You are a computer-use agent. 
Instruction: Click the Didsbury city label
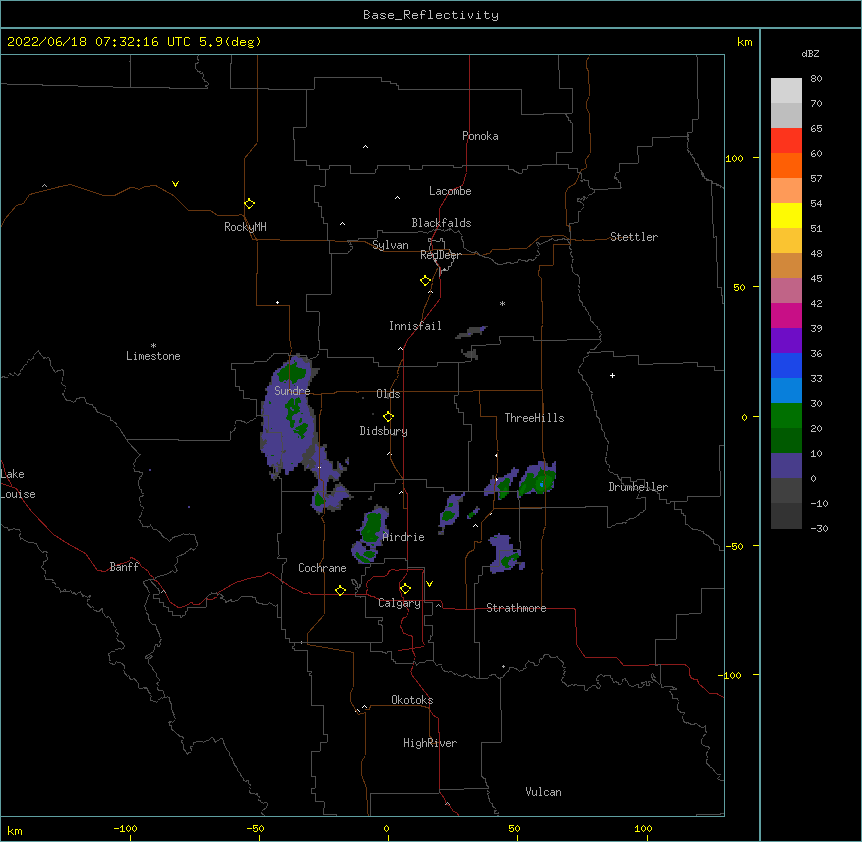pyautogui.click(x=383, y=431)
